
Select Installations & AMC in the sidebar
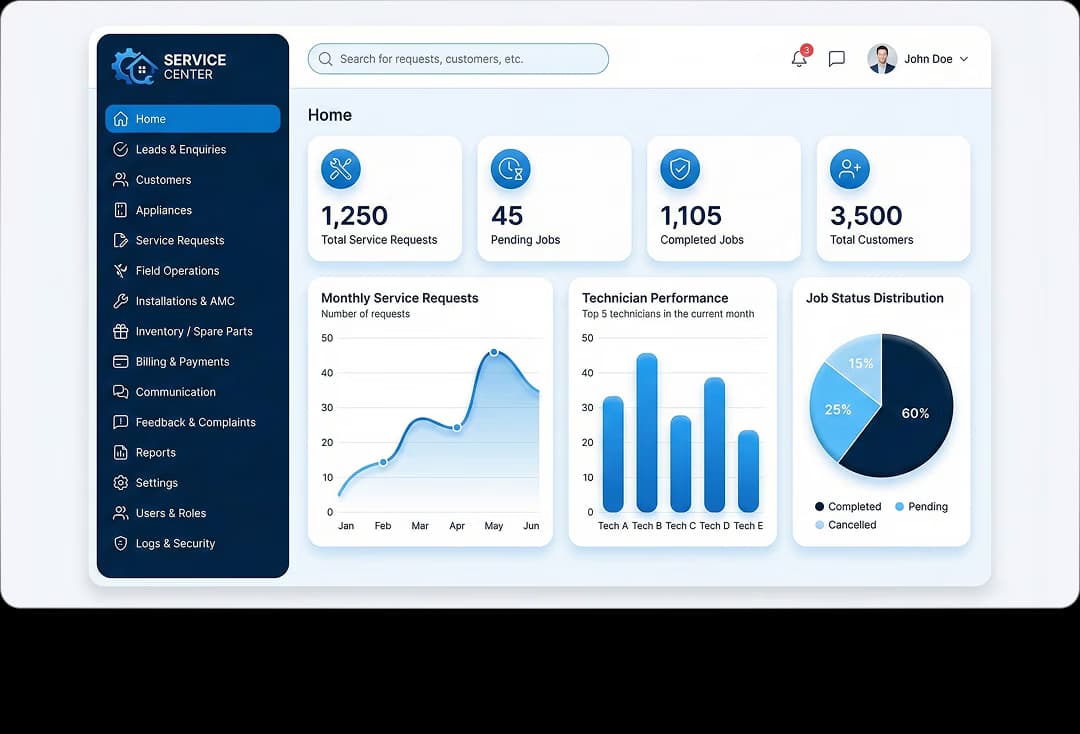coord(187,301)
